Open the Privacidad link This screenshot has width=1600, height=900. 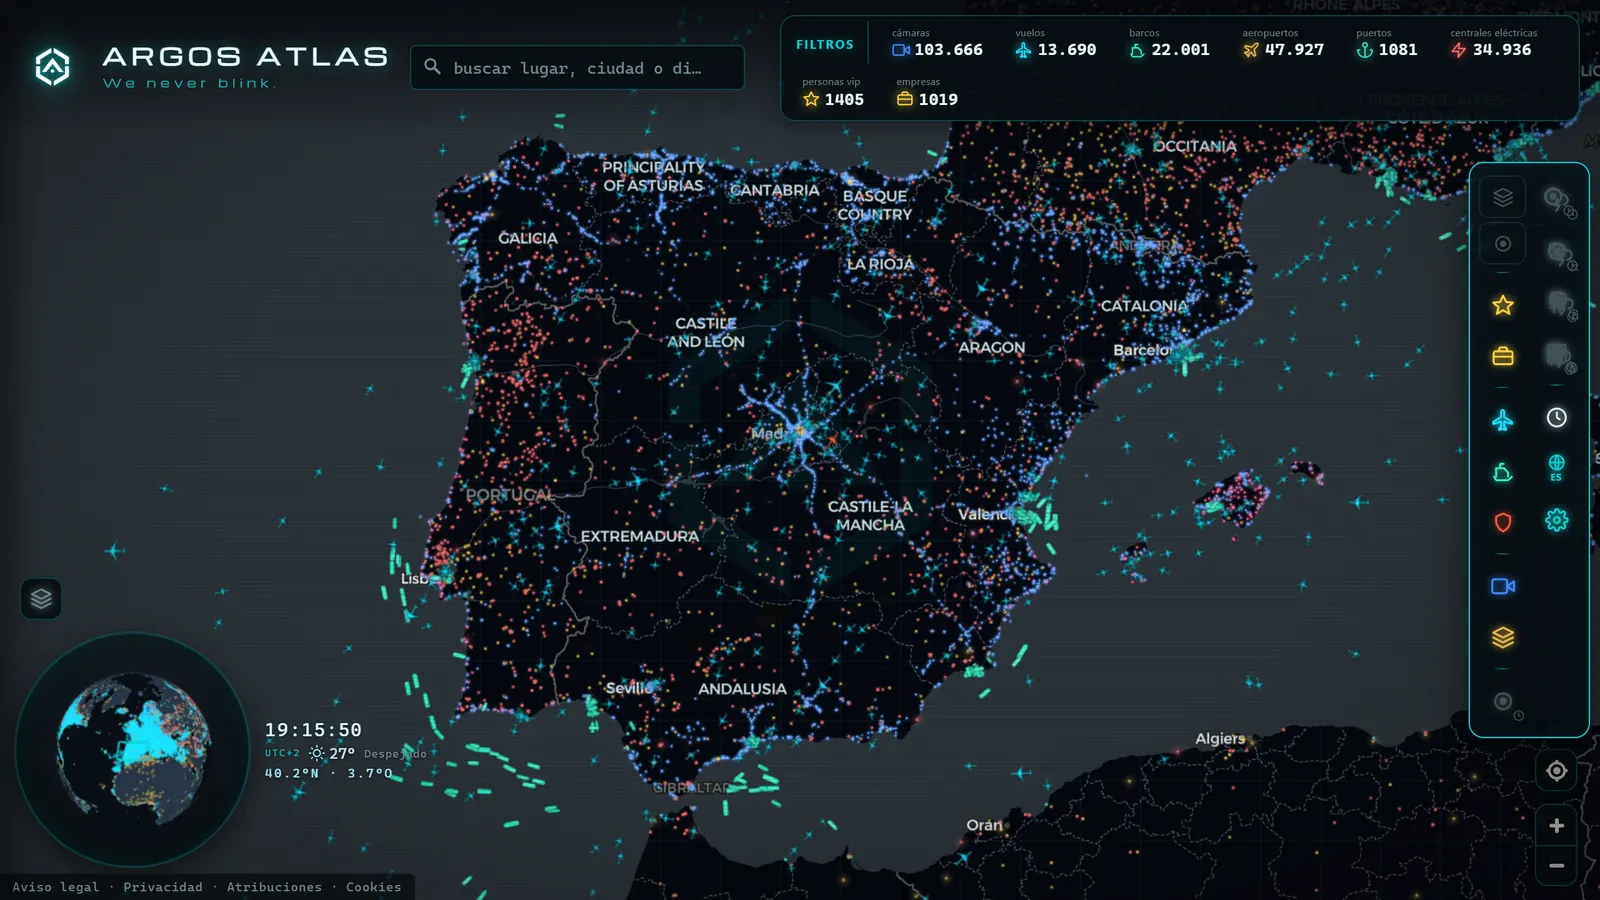163,887
